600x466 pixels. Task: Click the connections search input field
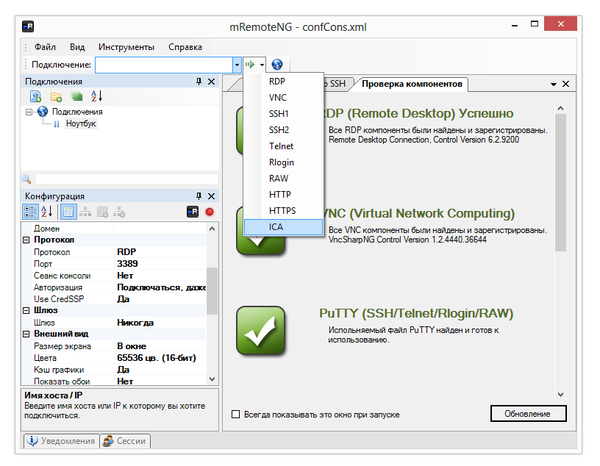click(x=126, y=179)
